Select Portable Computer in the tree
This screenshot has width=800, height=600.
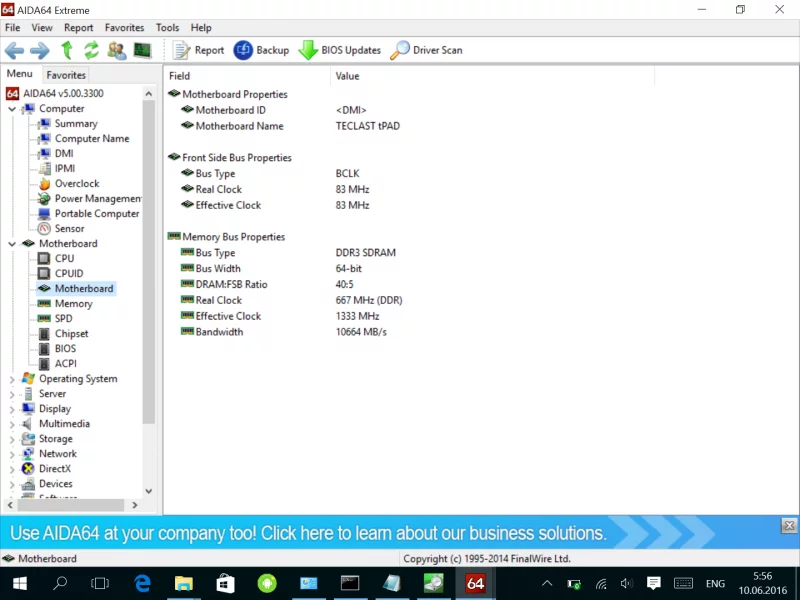click(97, 214)
